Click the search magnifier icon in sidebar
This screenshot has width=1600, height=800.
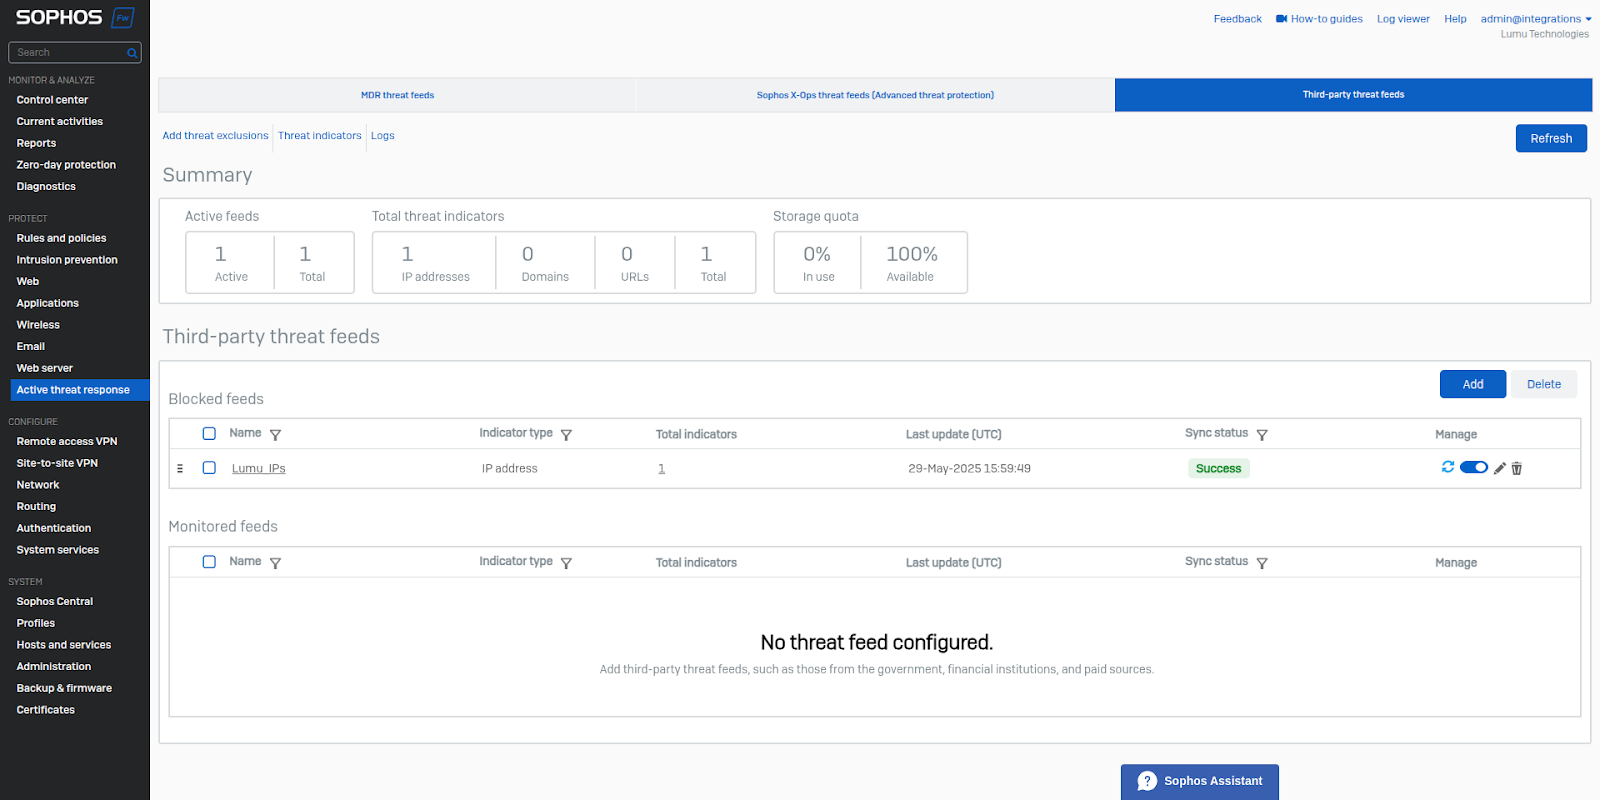point(131,53)
